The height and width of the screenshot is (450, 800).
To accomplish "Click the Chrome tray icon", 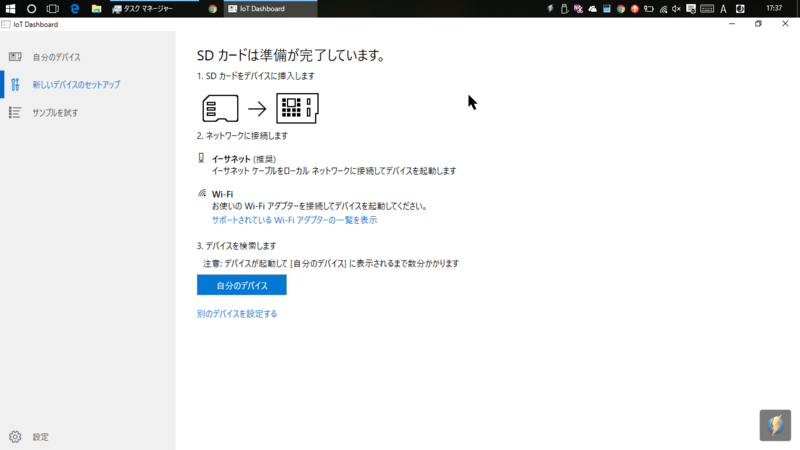I will click(x=620, y=9).
